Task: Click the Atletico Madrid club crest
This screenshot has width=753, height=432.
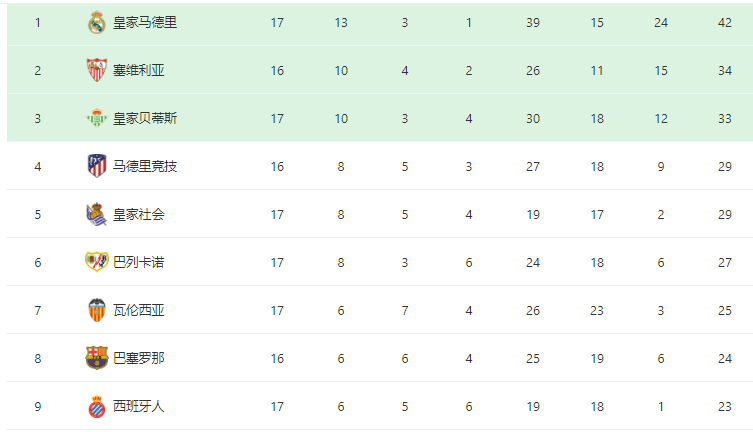Action: 97,166
